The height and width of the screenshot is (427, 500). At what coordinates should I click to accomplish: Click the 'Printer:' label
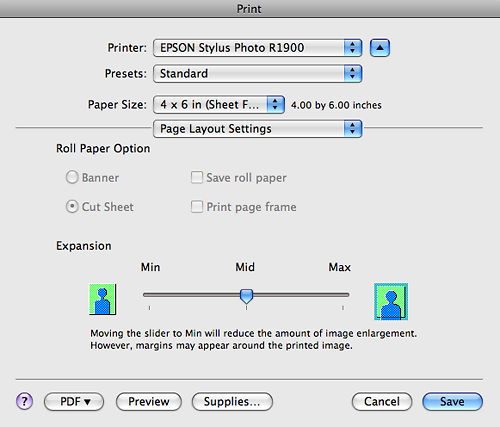click(x=127, y=48)
